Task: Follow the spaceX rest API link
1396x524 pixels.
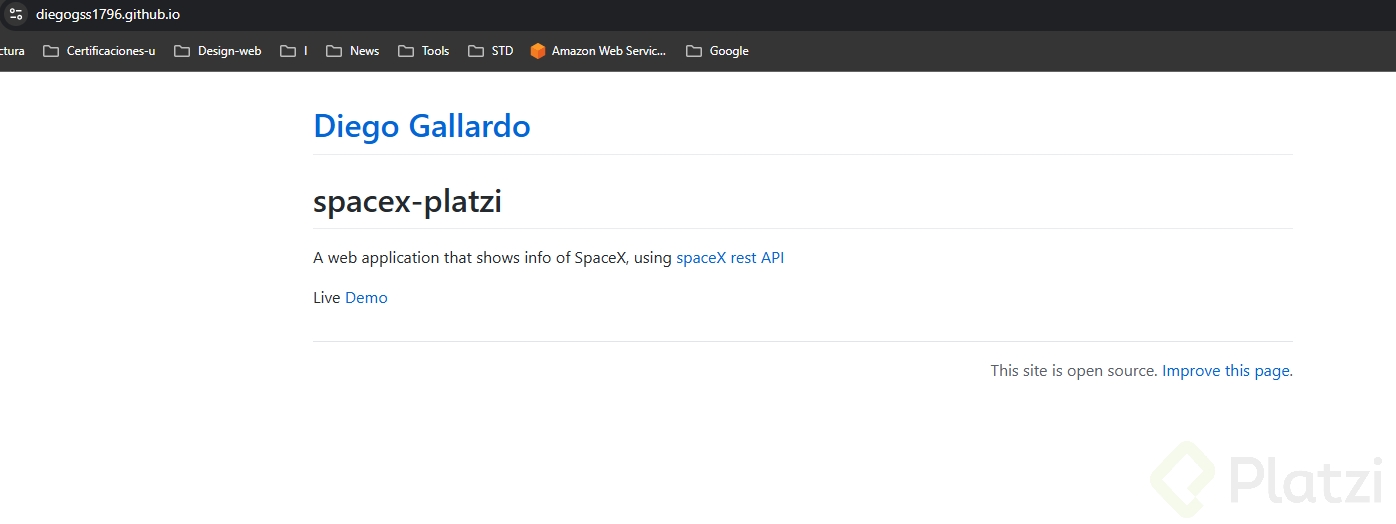Action: click(x=730, y=258)
